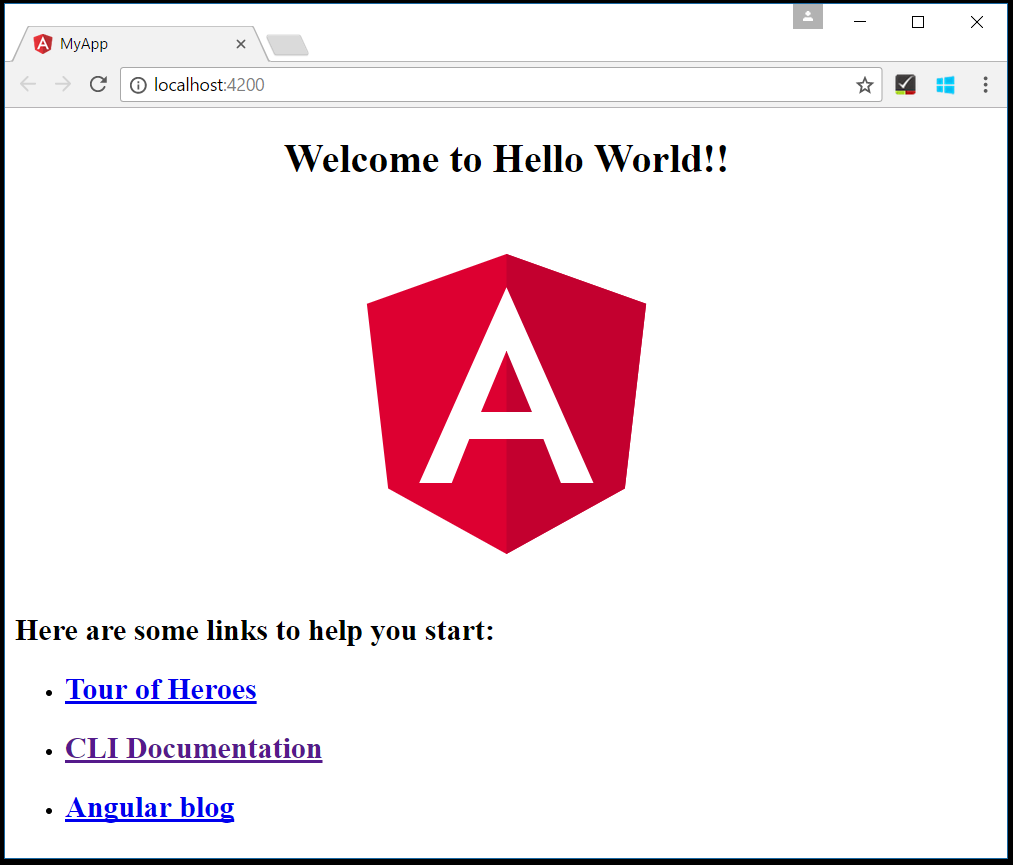Close the MyApp tab

click(x=240, y=43)
